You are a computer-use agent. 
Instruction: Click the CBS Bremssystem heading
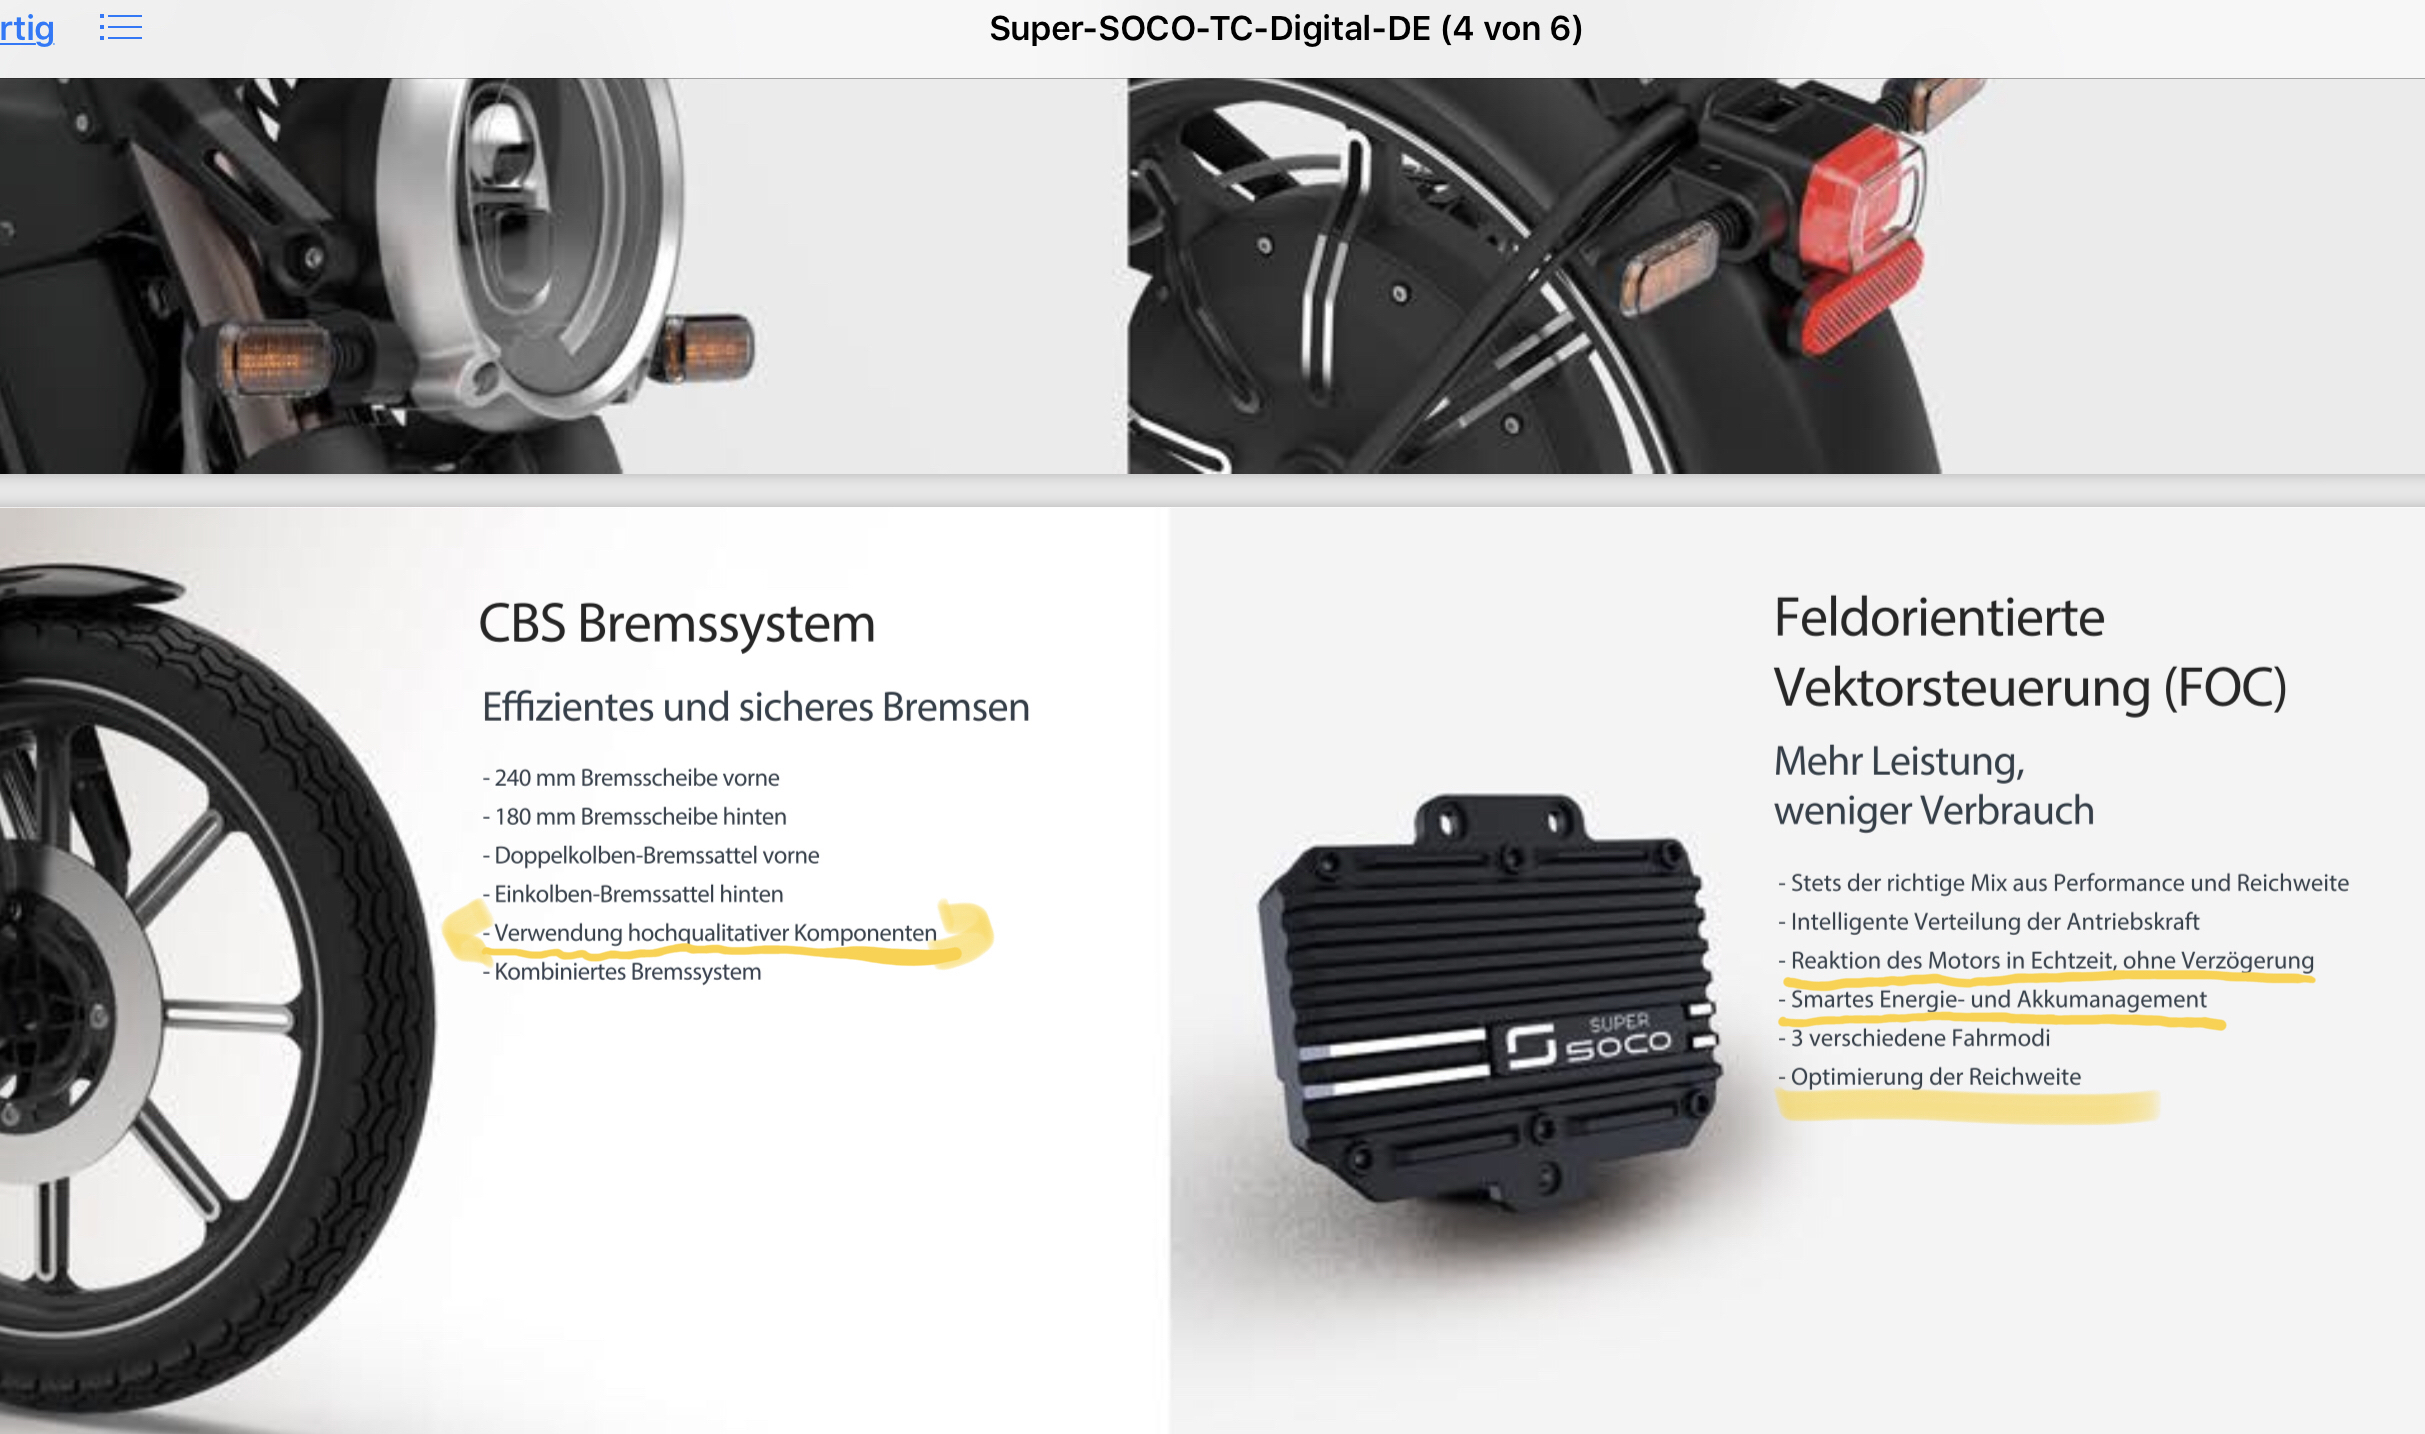(x=677, y=623)
